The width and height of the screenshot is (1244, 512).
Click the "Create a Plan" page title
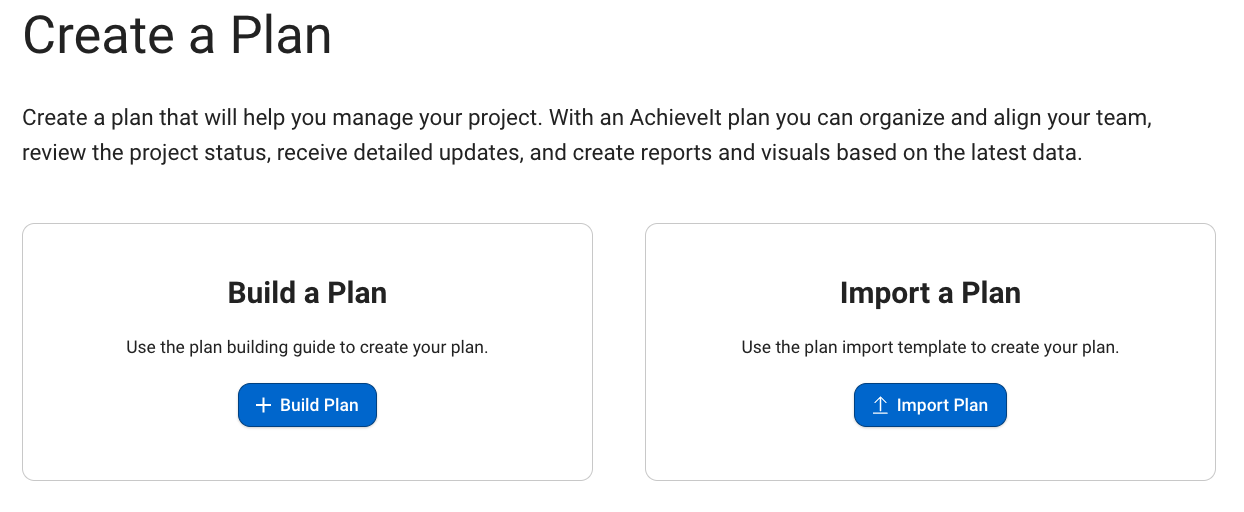[177, 36]
